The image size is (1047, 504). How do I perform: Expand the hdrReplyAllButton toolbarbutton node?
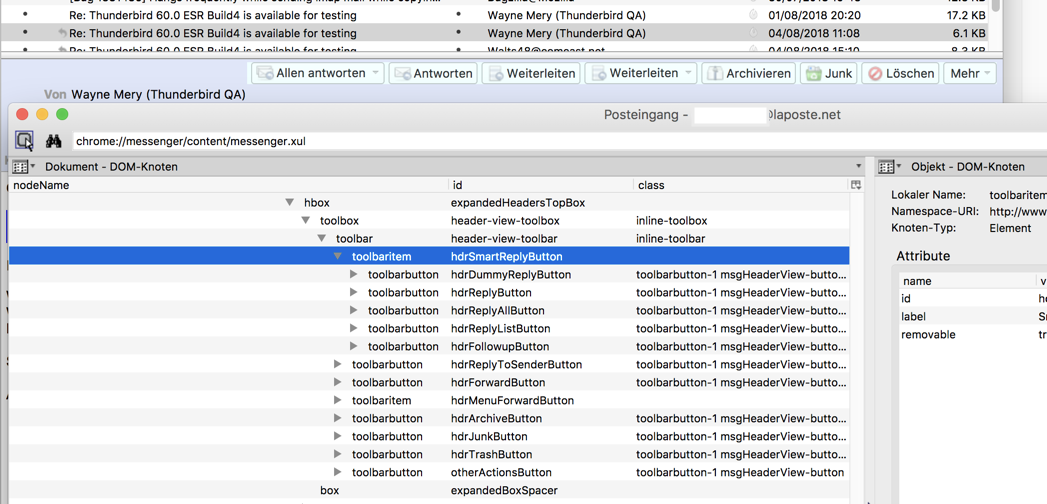coord(354,311)
